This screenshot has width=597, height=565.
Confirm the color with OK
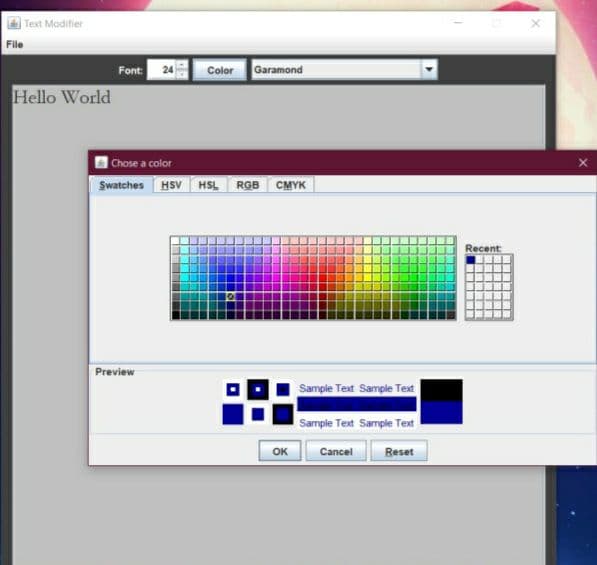[x=280, y=451]
